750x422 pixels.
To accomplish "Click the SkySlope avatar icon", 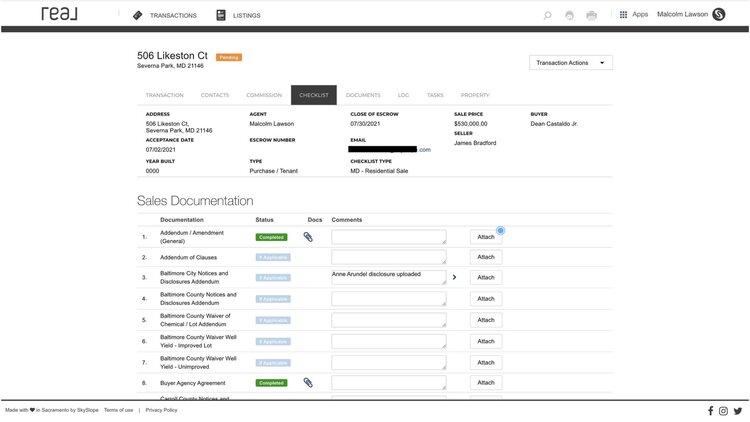I will pos(718,14).
